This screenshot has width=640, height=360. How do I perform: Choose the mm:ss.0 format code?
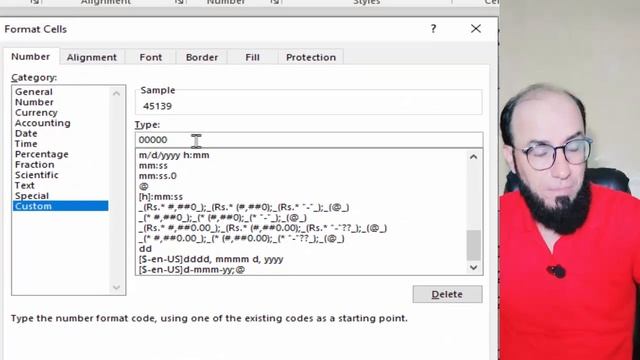click(158, 176)
